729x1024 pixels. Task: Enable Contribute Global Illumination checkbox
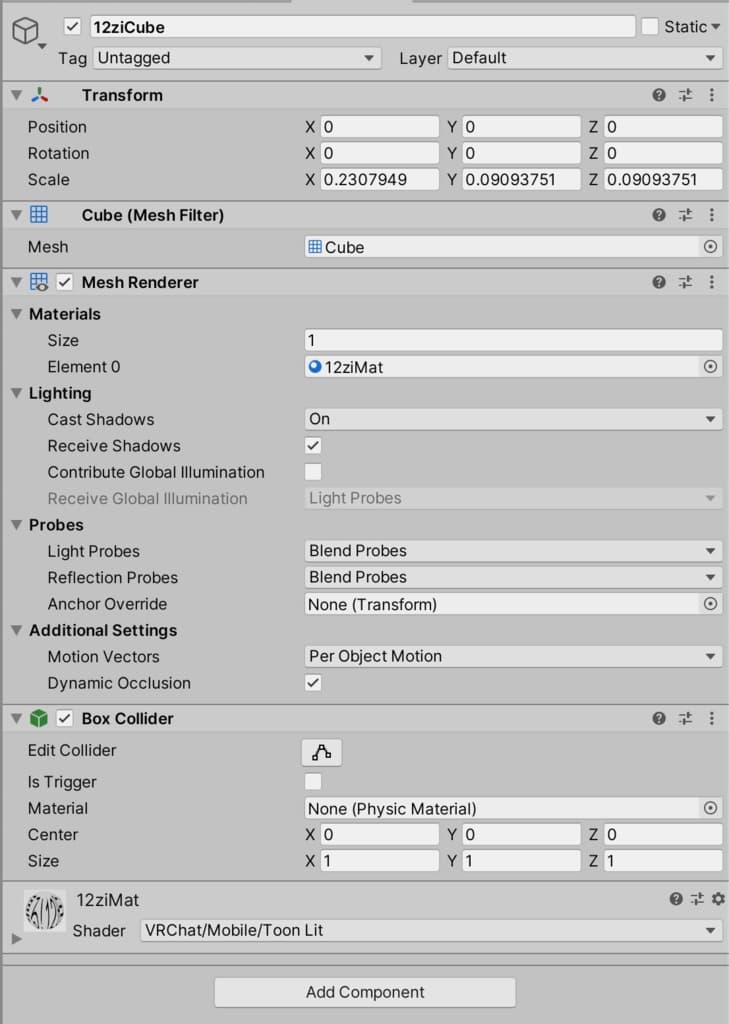[313, 472]
